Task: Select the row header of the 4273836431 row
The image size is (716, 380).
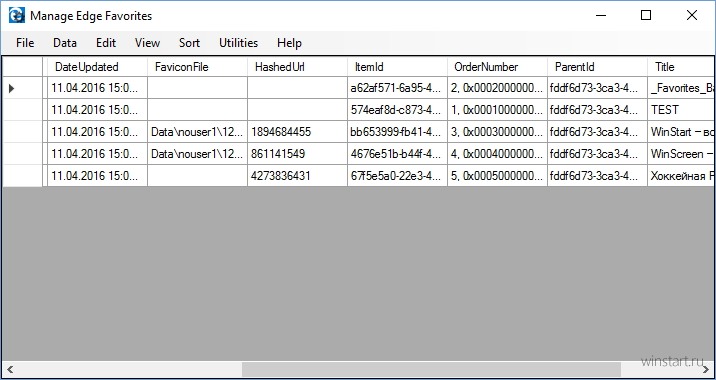Action: coord(22,176)
